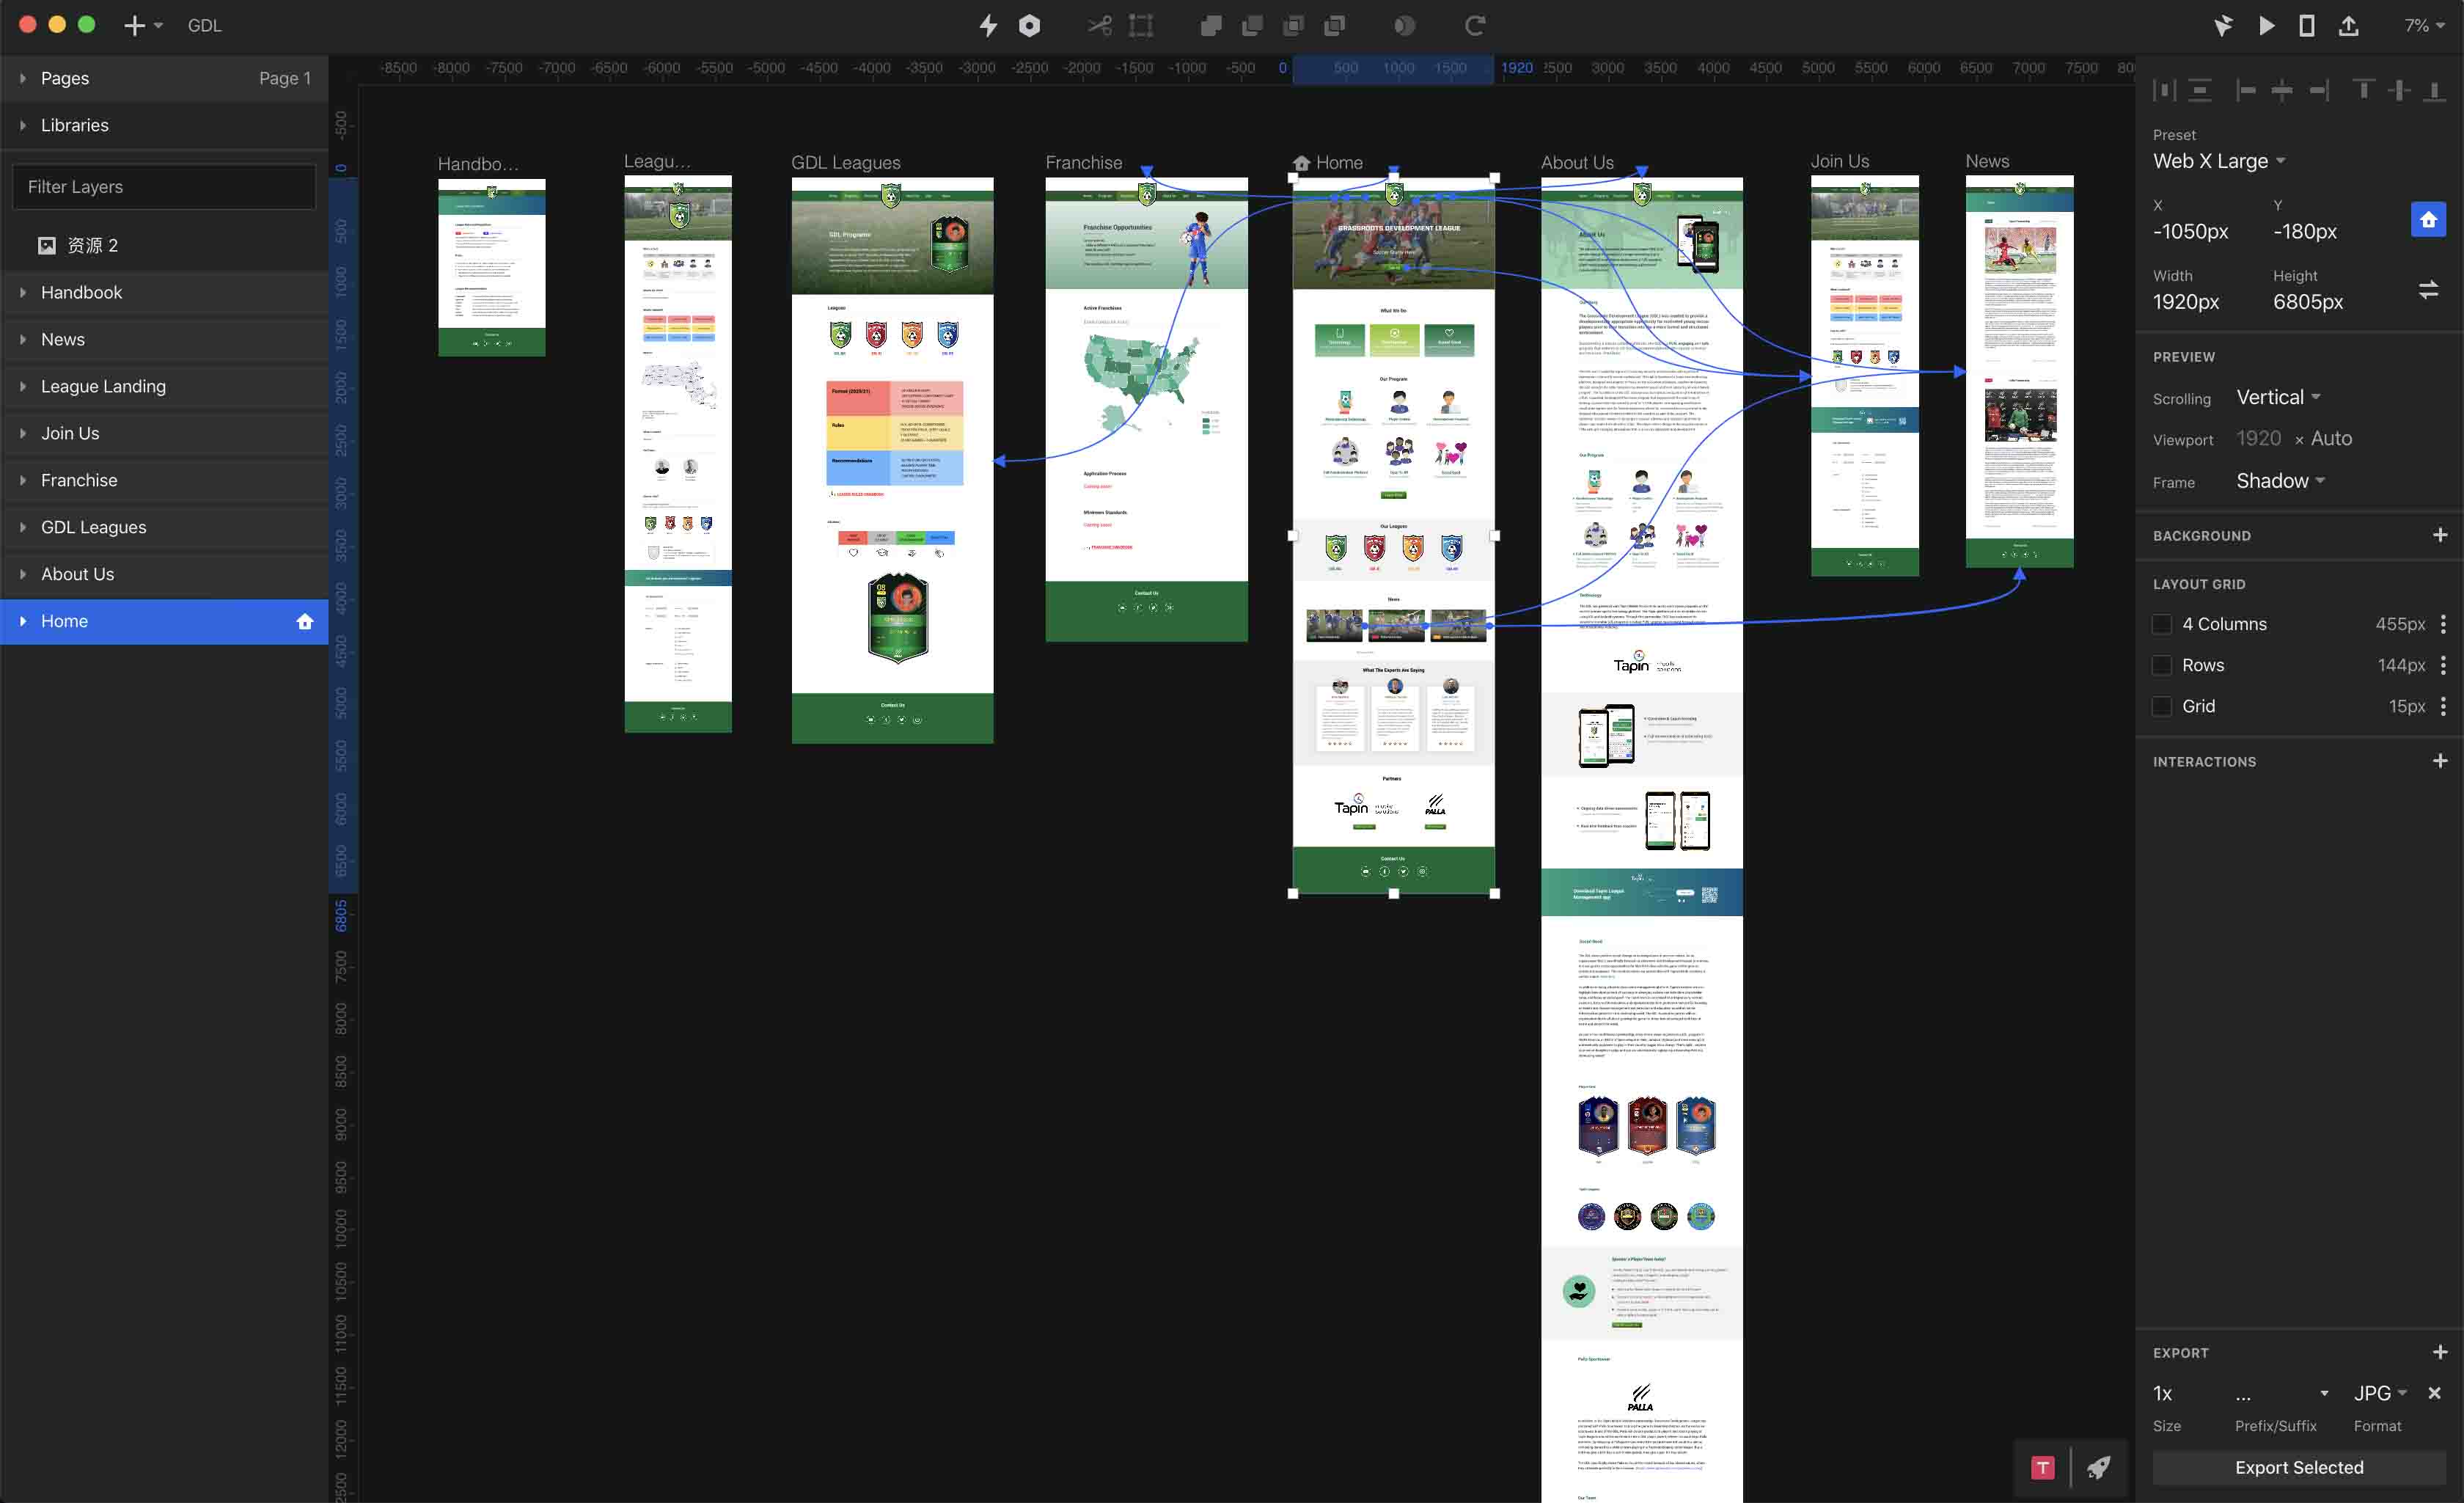Viewport: 2464px width, 1503px height.
Task: Click the Play preview button
Action: 2266,25
